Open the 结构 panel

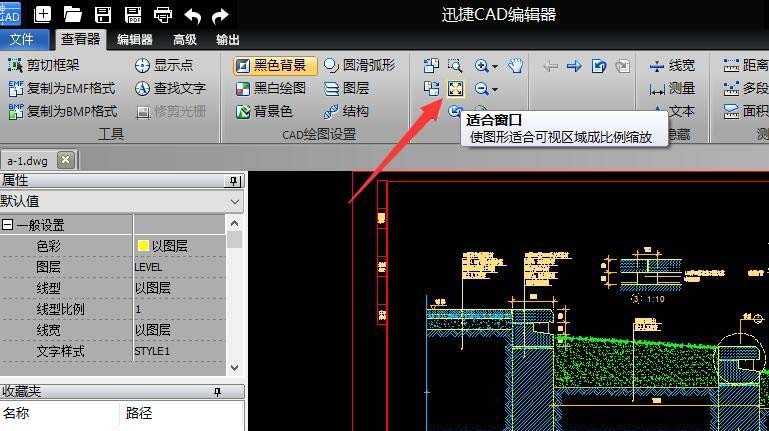pos(346,111)
